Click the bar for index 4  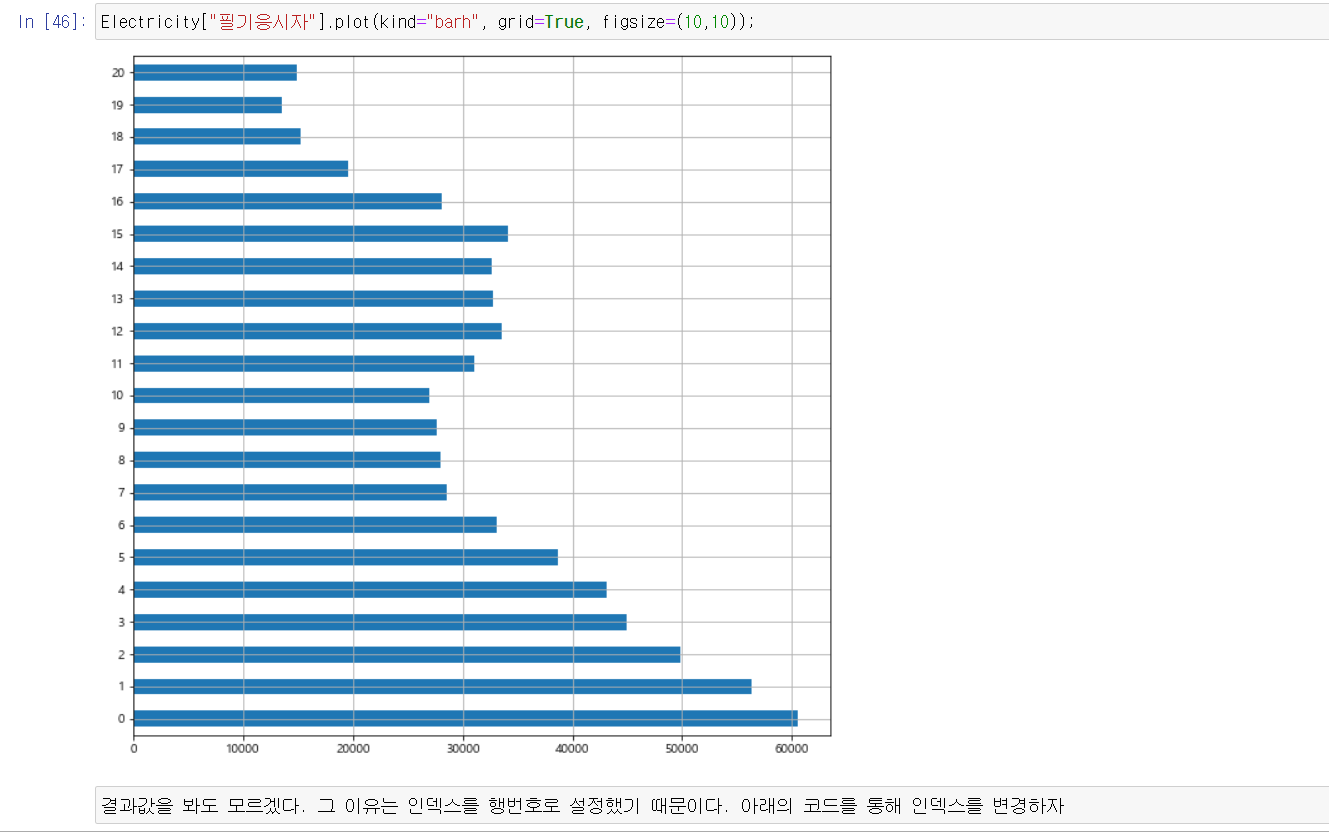click(x=370, y=590)
